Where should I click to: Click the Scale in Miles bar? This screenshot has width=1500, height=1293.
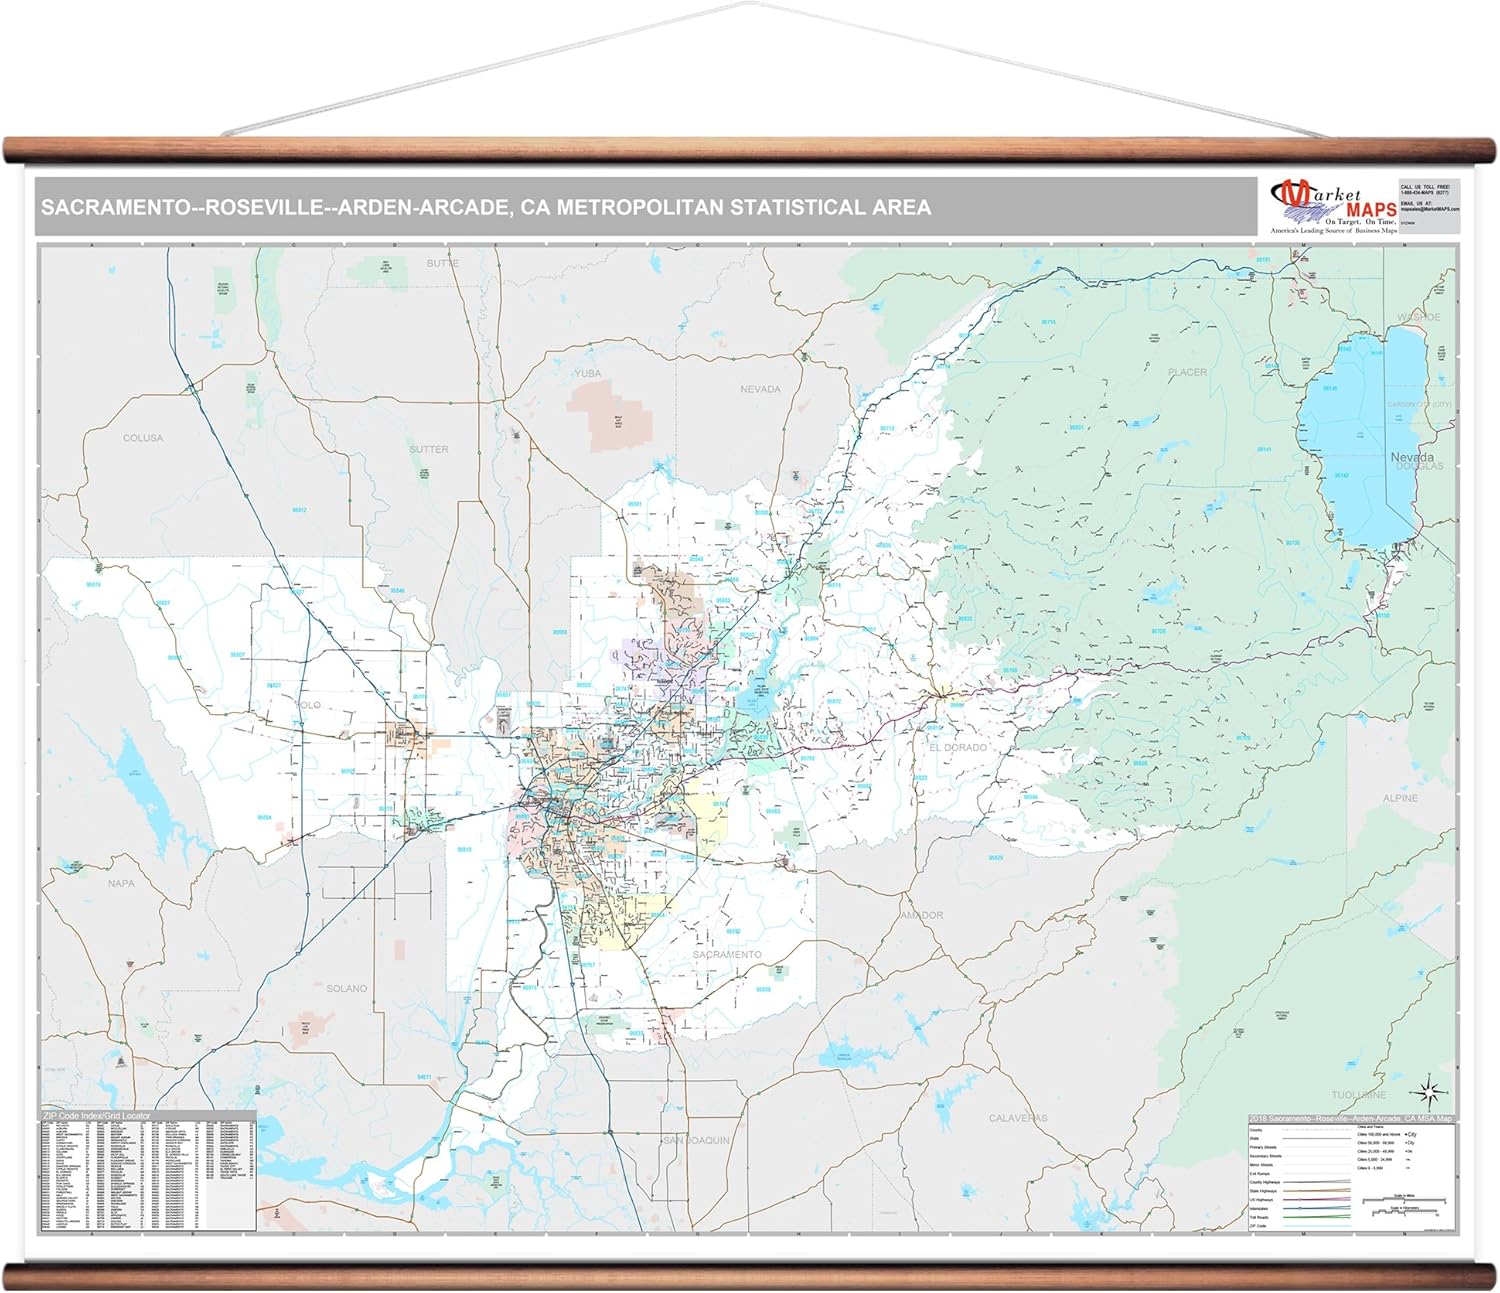(1404, 1200)
